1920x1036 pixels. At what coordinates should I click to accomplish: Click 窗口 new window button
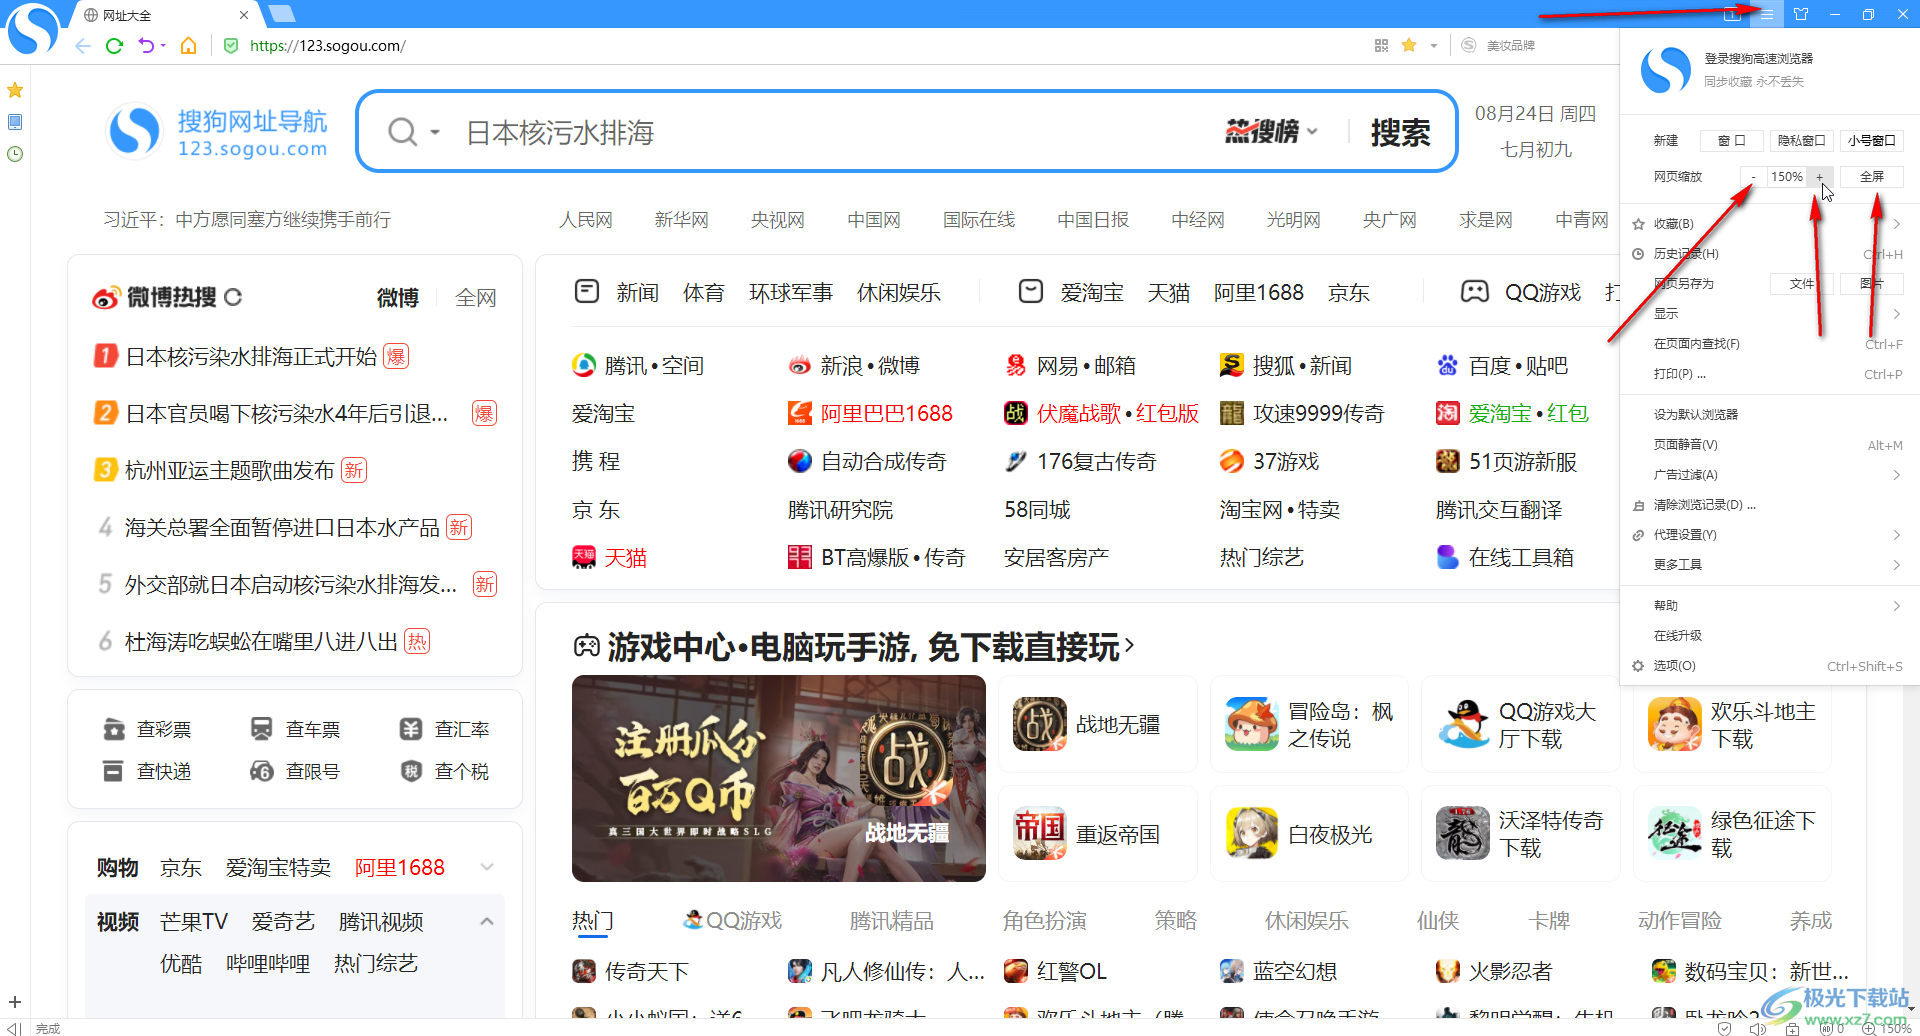[1731, 140]
